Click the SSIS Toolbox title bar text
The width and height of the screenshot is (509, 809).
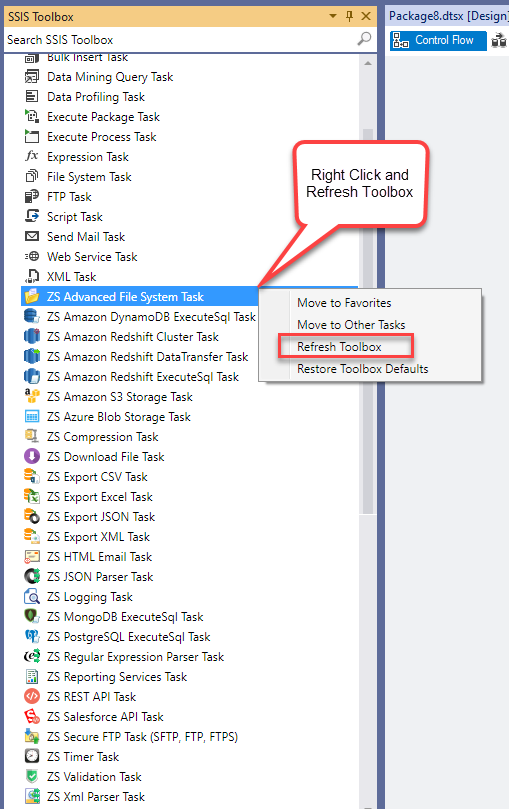pyautogui.click(x=41, y=17)
